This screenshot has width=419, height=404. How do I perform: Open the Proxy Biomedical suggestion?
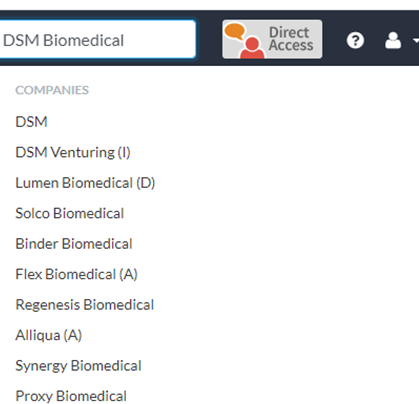coord(71,396)
